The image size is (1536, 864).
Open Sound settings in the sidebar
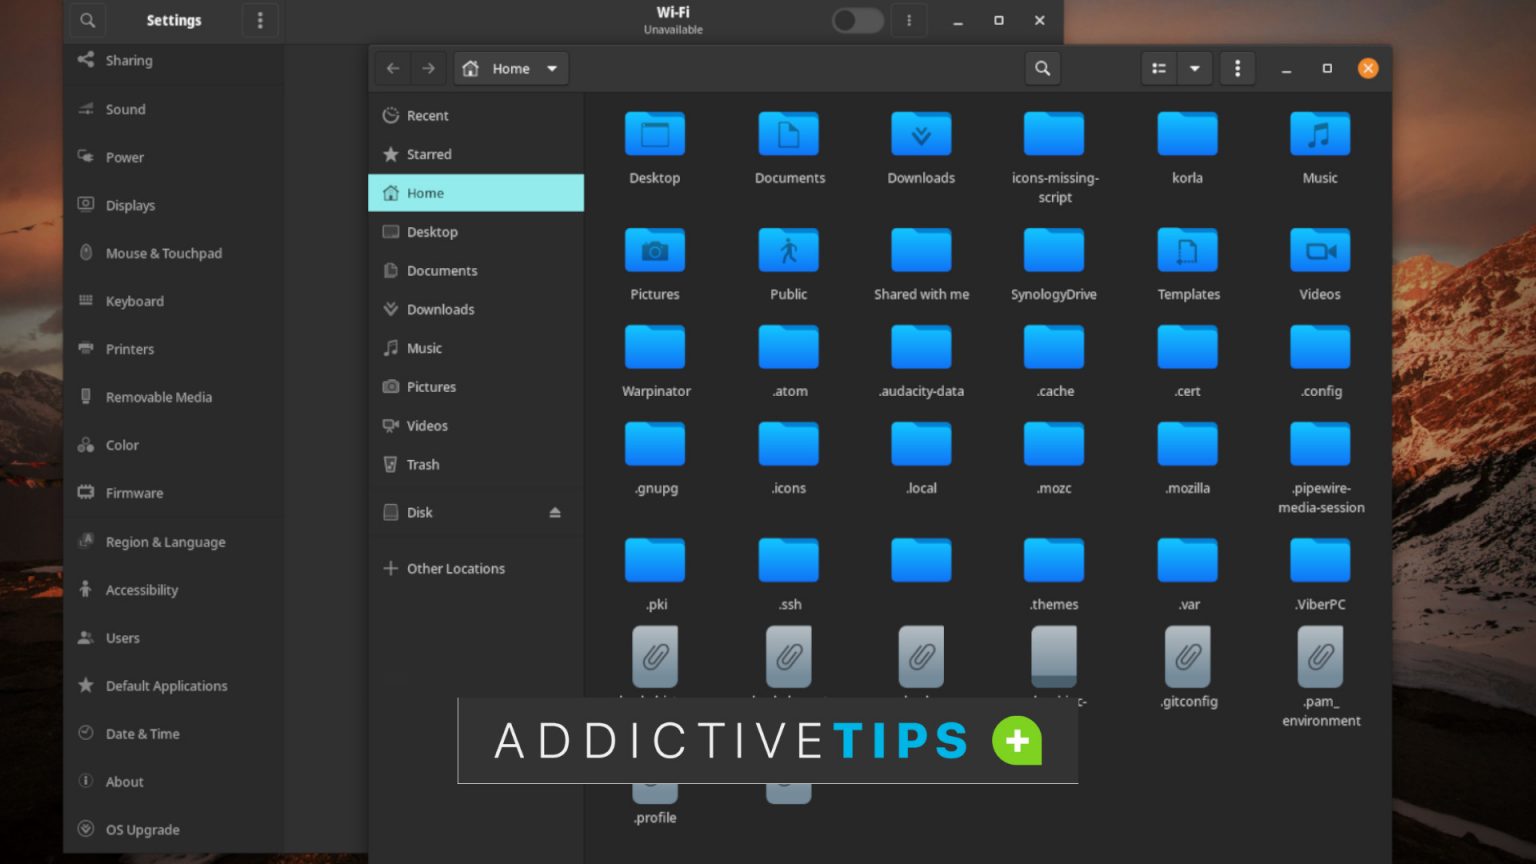point(125,109)
